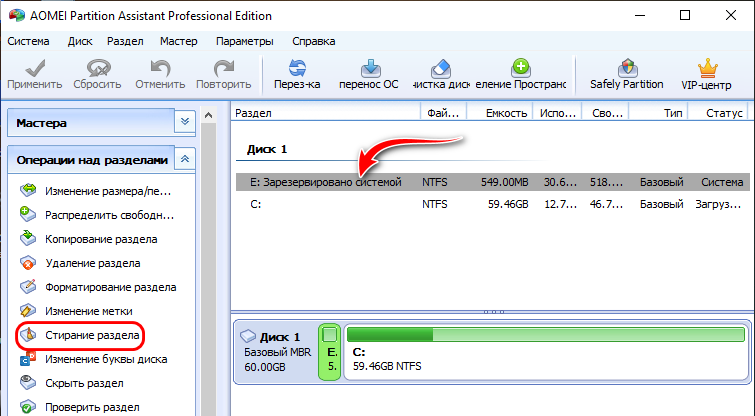
Task: Select the E: Зарезервировано системой row
Action: click(493, 182)
